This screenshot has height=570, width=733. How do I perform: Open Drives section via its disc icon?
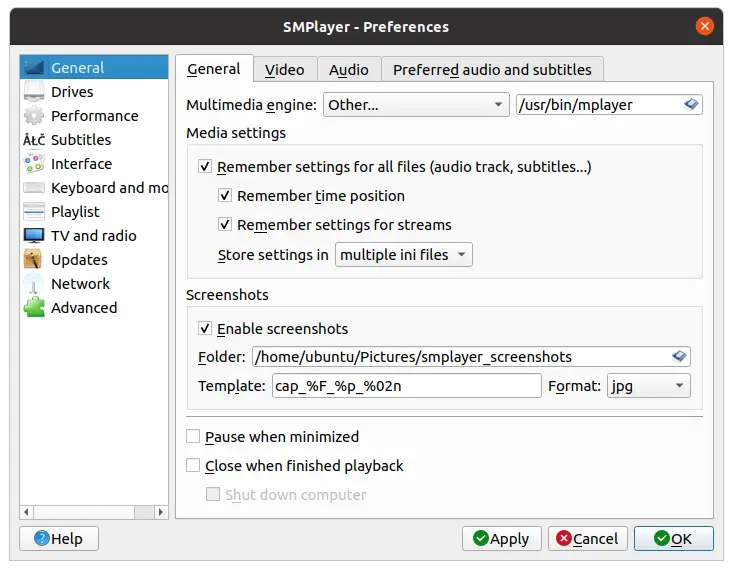[34, 91]
